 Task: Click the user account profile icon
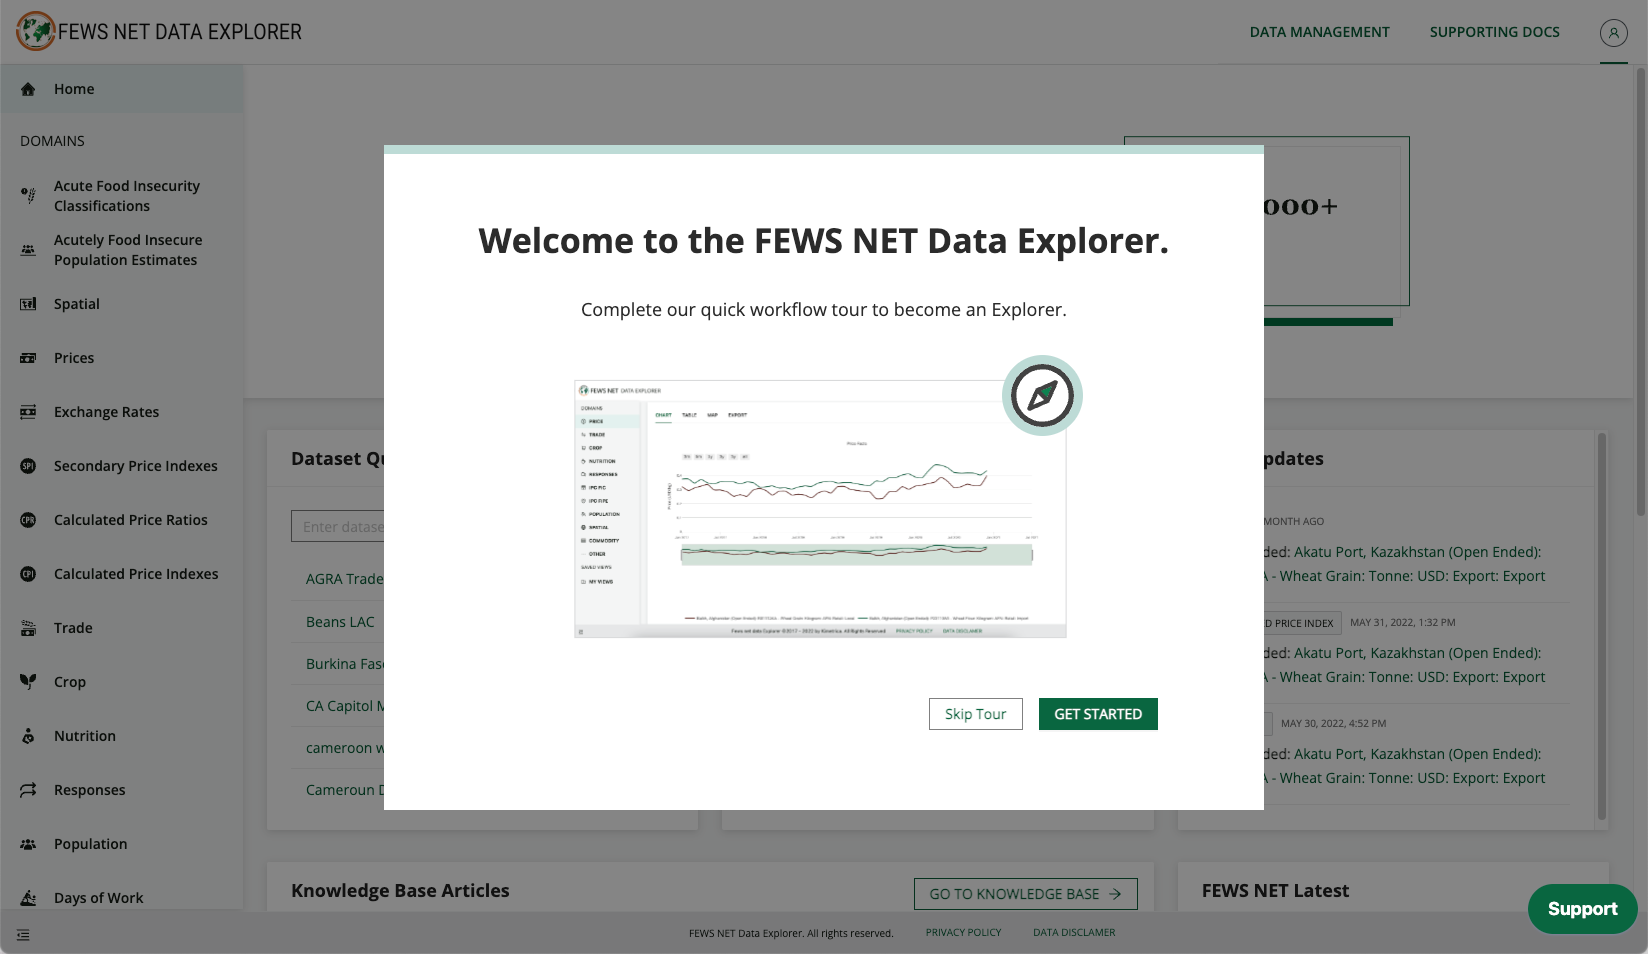pos(1613,33)
